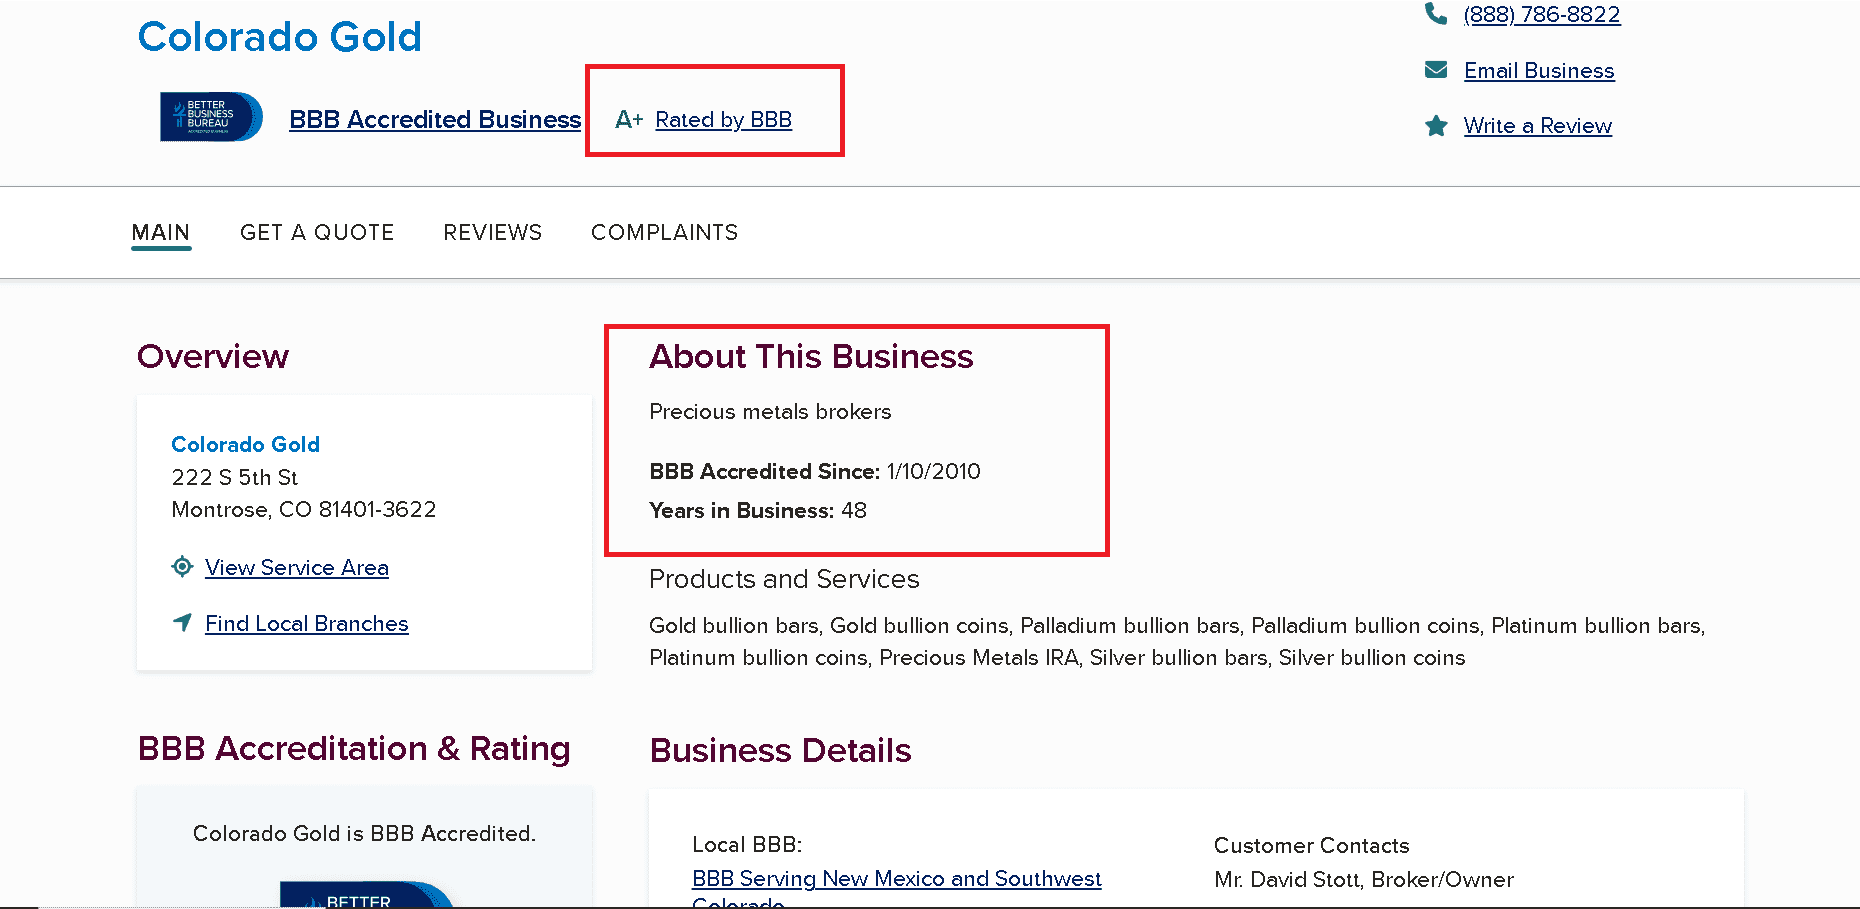Click the location pin icon beside View Service Area

pos(182,566)
